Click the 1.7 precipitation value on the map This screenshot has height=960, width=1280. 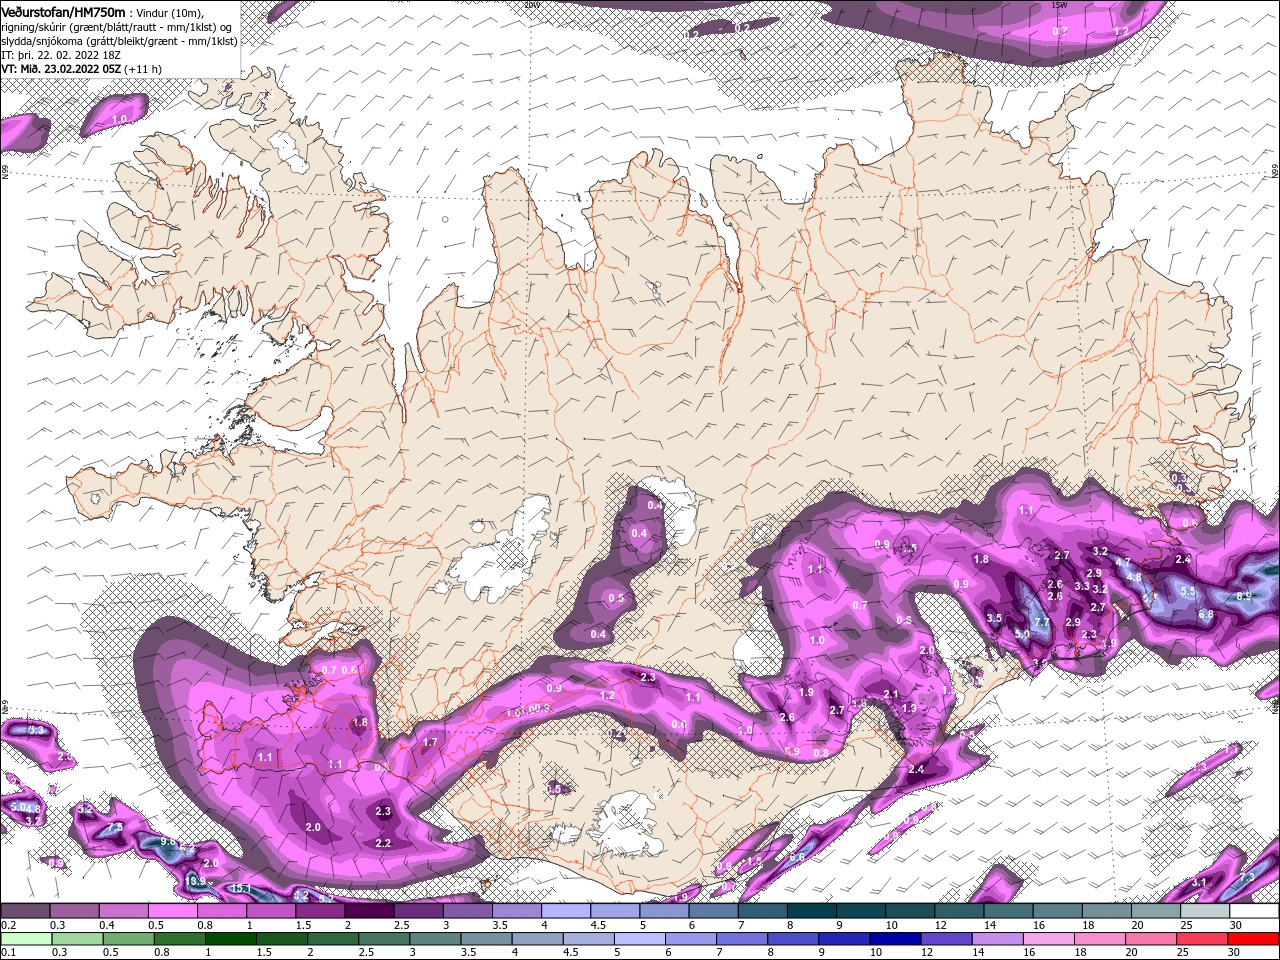click(430, 742)
